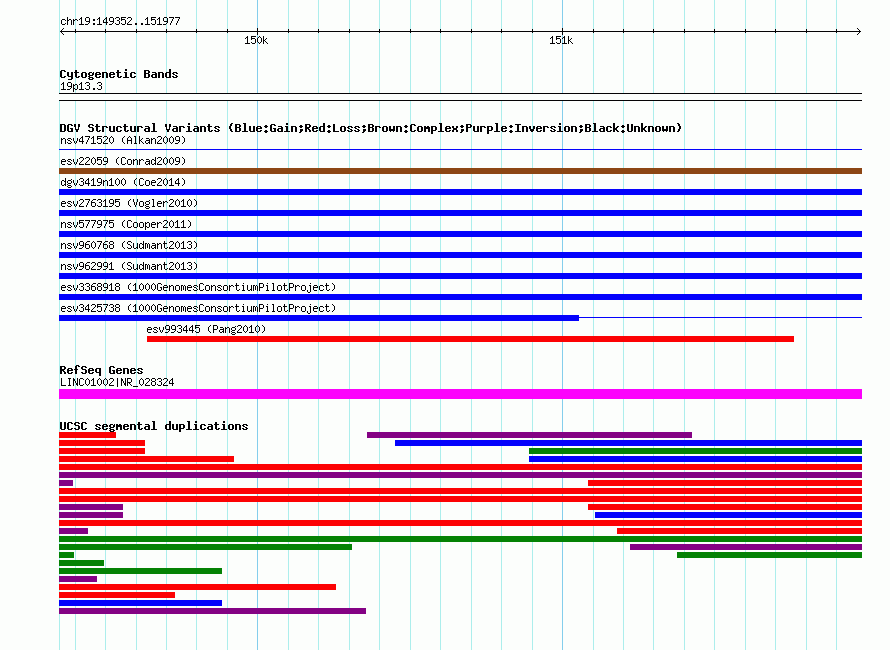The height and width of the screenshot is (650, 890).
Task: Open the UCSC segmental duplications track title
Action: [x=154, y=426]
